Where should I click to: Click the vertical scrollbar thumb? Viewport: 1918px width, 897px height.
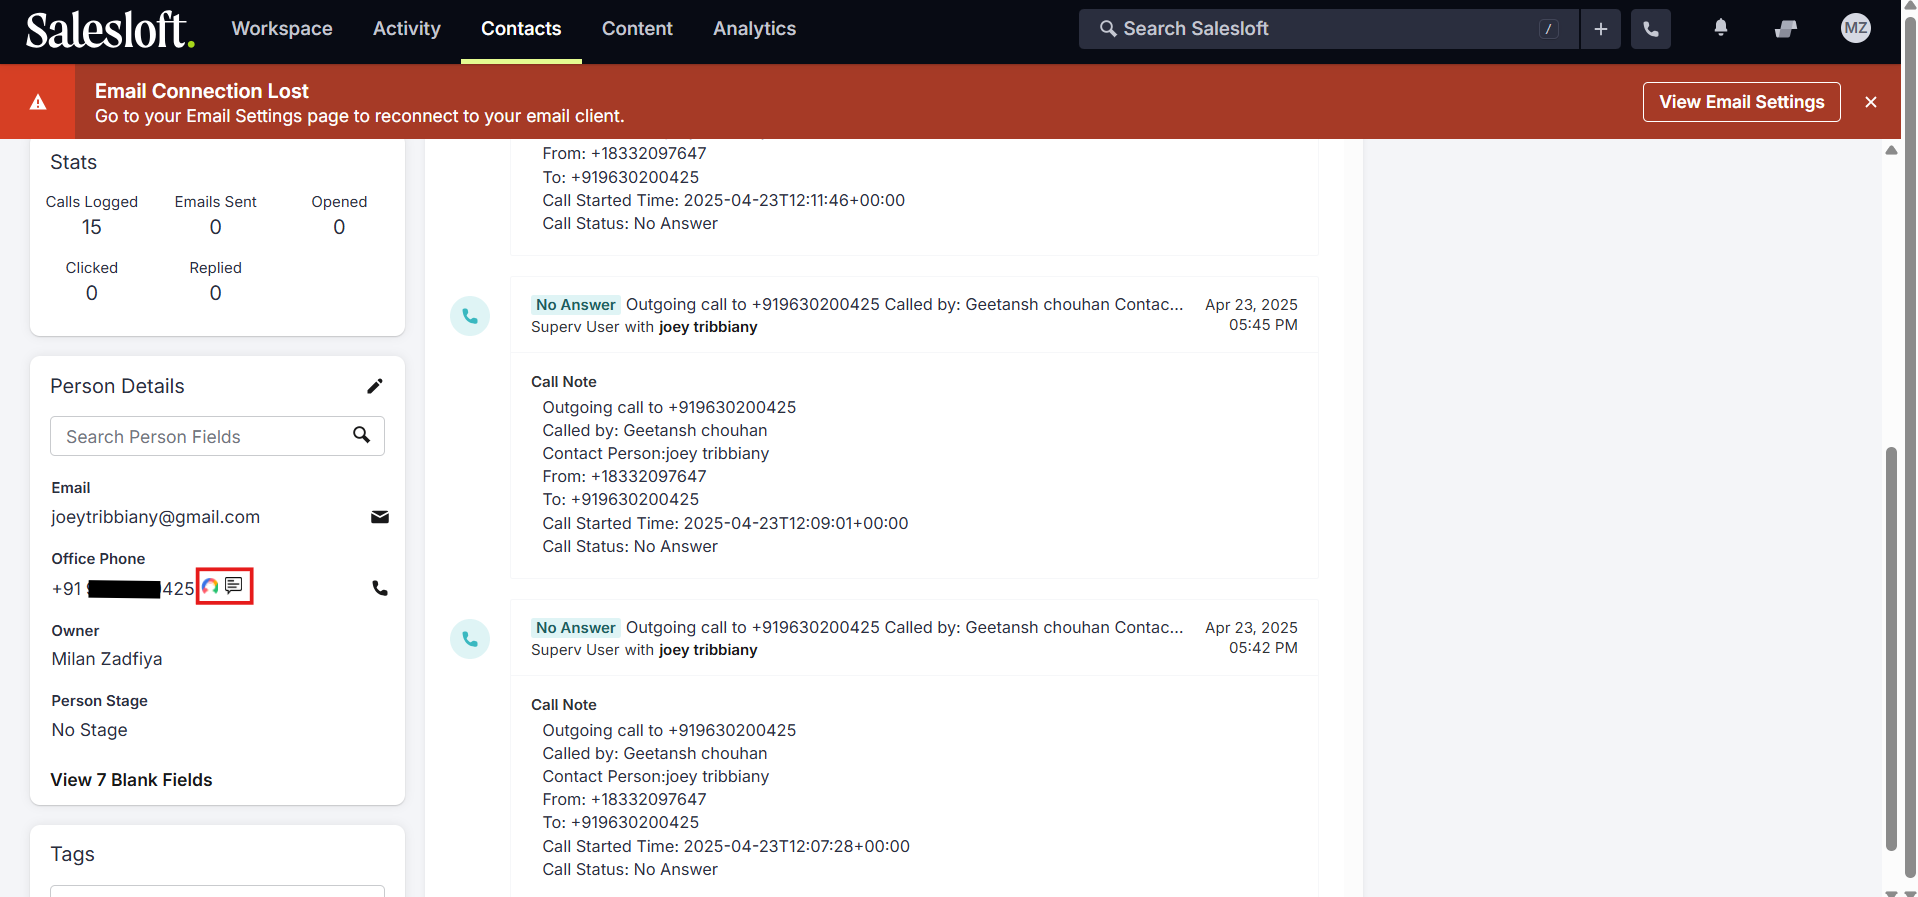pos(1891,650)
